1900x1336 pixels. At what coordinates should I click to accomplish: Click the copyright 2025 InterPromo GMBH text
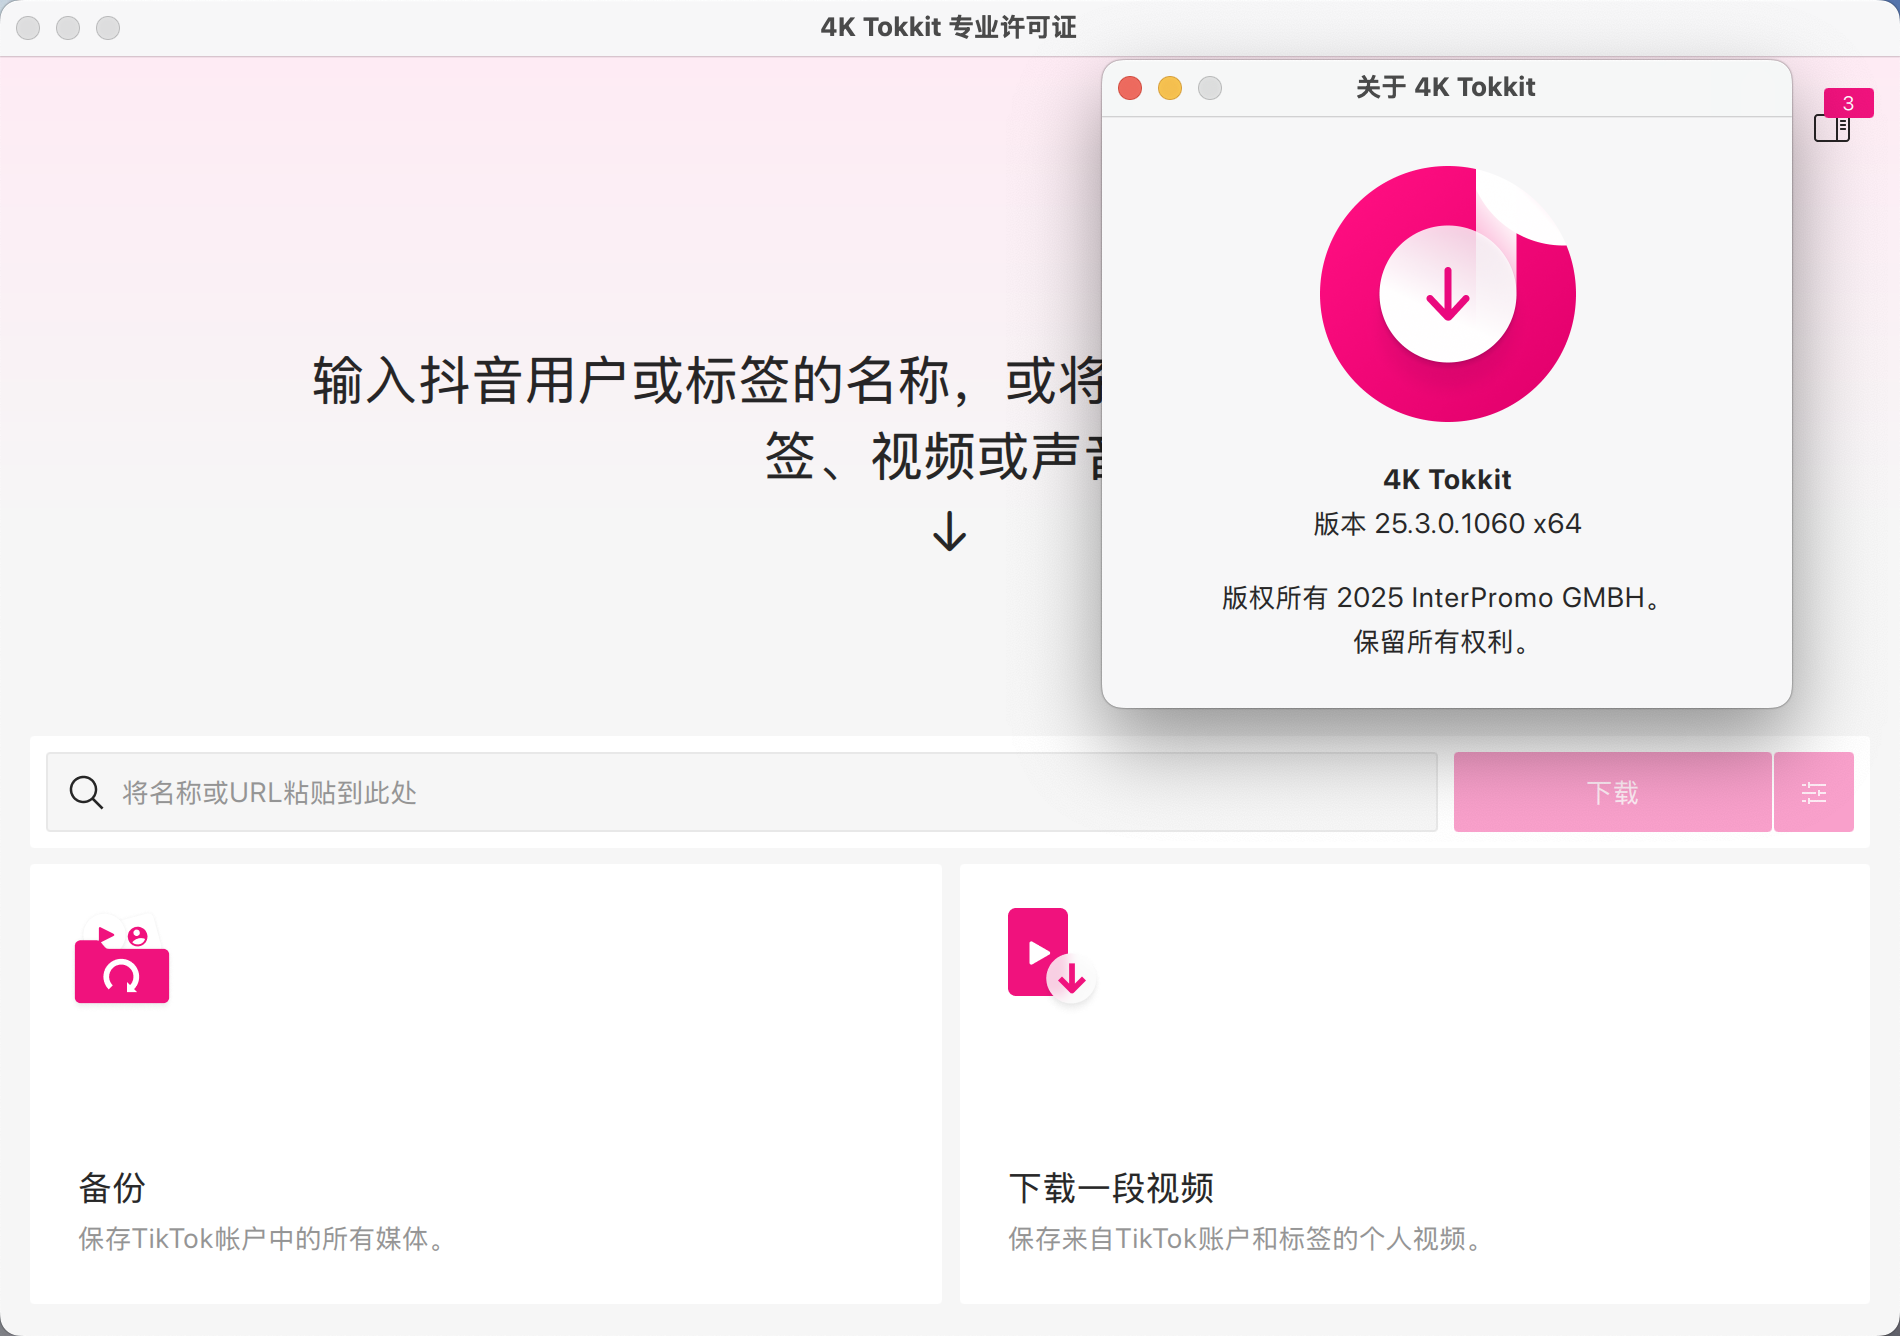pyautogui.click(x=1441, y=597)
